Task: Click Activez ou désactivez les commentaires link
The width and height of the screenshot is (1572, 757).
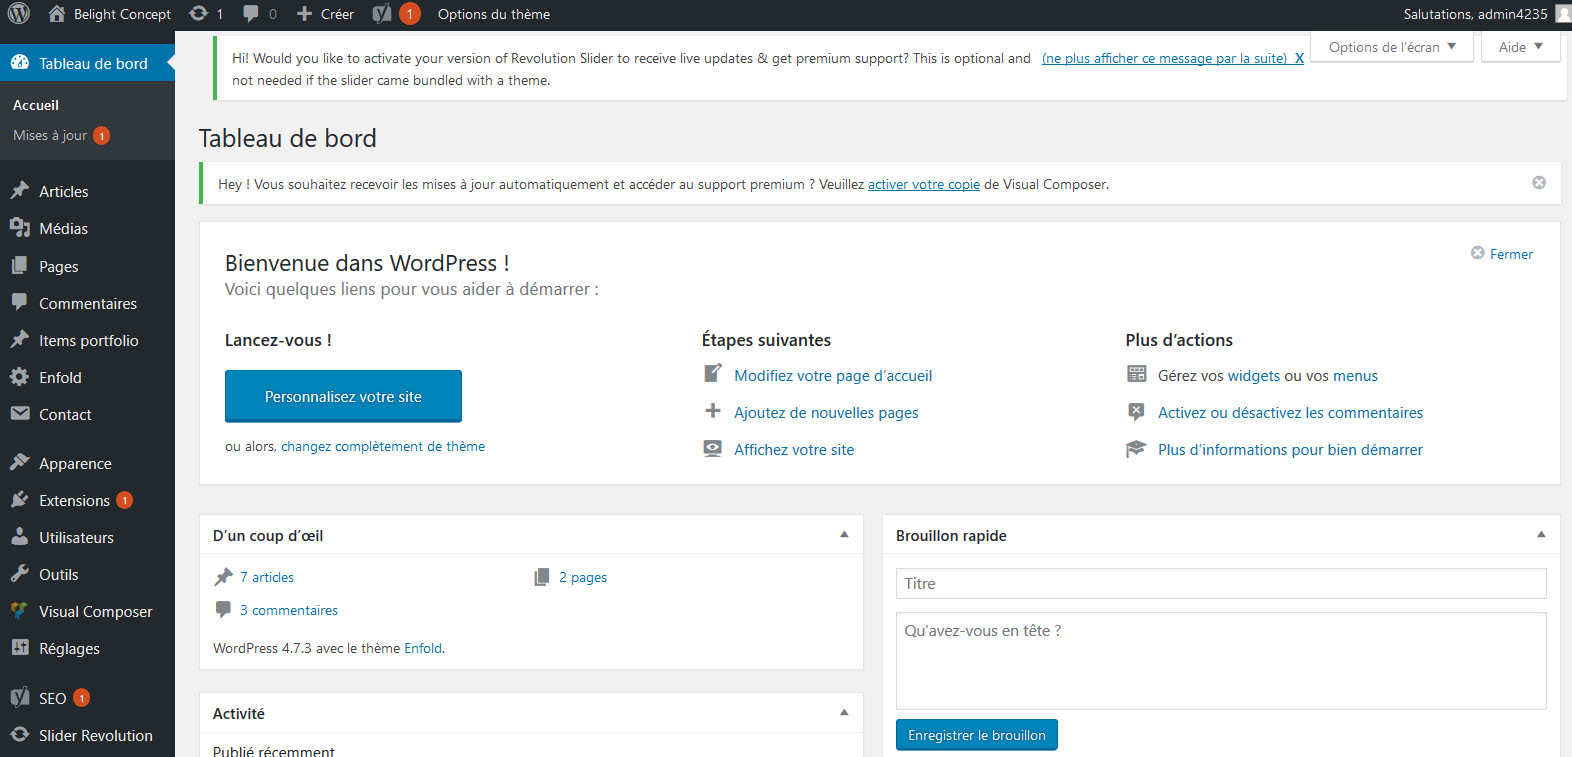Action: [1290, 412]
